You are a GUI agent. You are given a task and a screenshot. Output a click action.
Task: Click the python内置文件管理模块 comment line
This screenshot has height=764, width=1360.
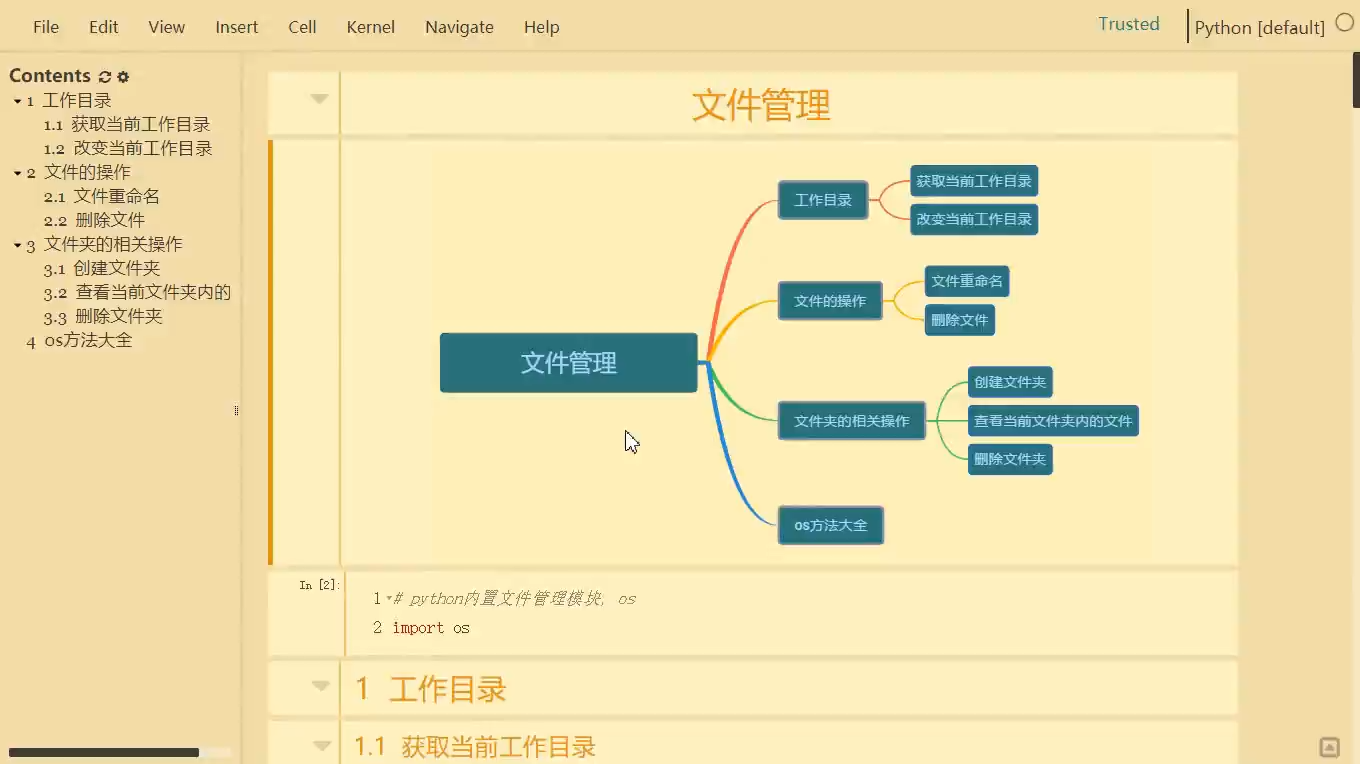pos(514,599)
